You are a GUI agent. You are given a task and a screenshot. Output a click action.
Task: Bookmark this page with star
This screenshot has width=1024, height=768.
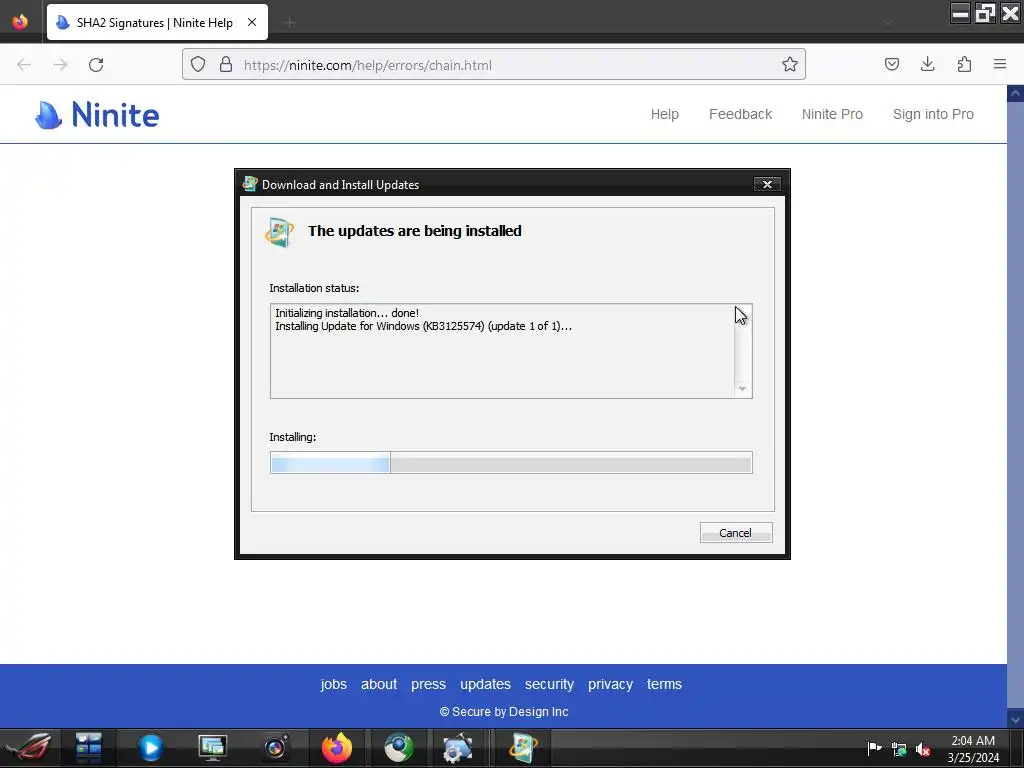(790, 65)
